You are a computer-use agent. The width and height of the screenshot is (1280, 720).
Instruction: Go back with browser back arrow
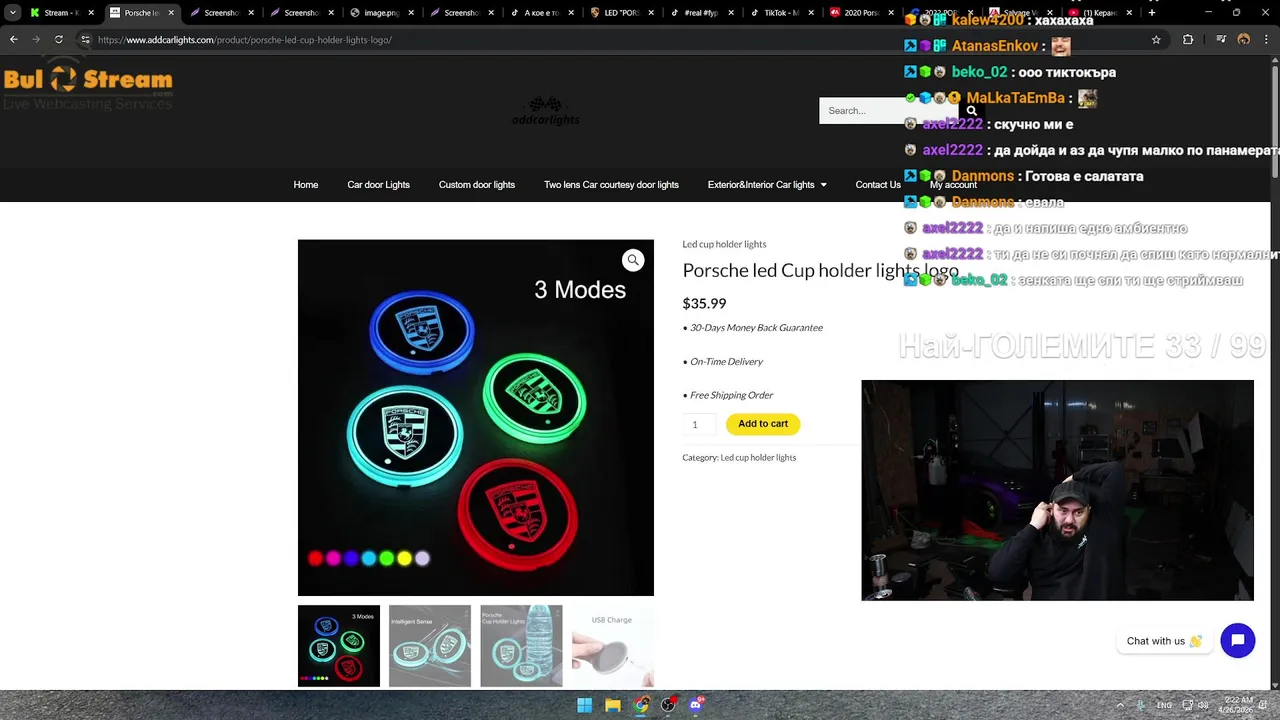point(14,39)
